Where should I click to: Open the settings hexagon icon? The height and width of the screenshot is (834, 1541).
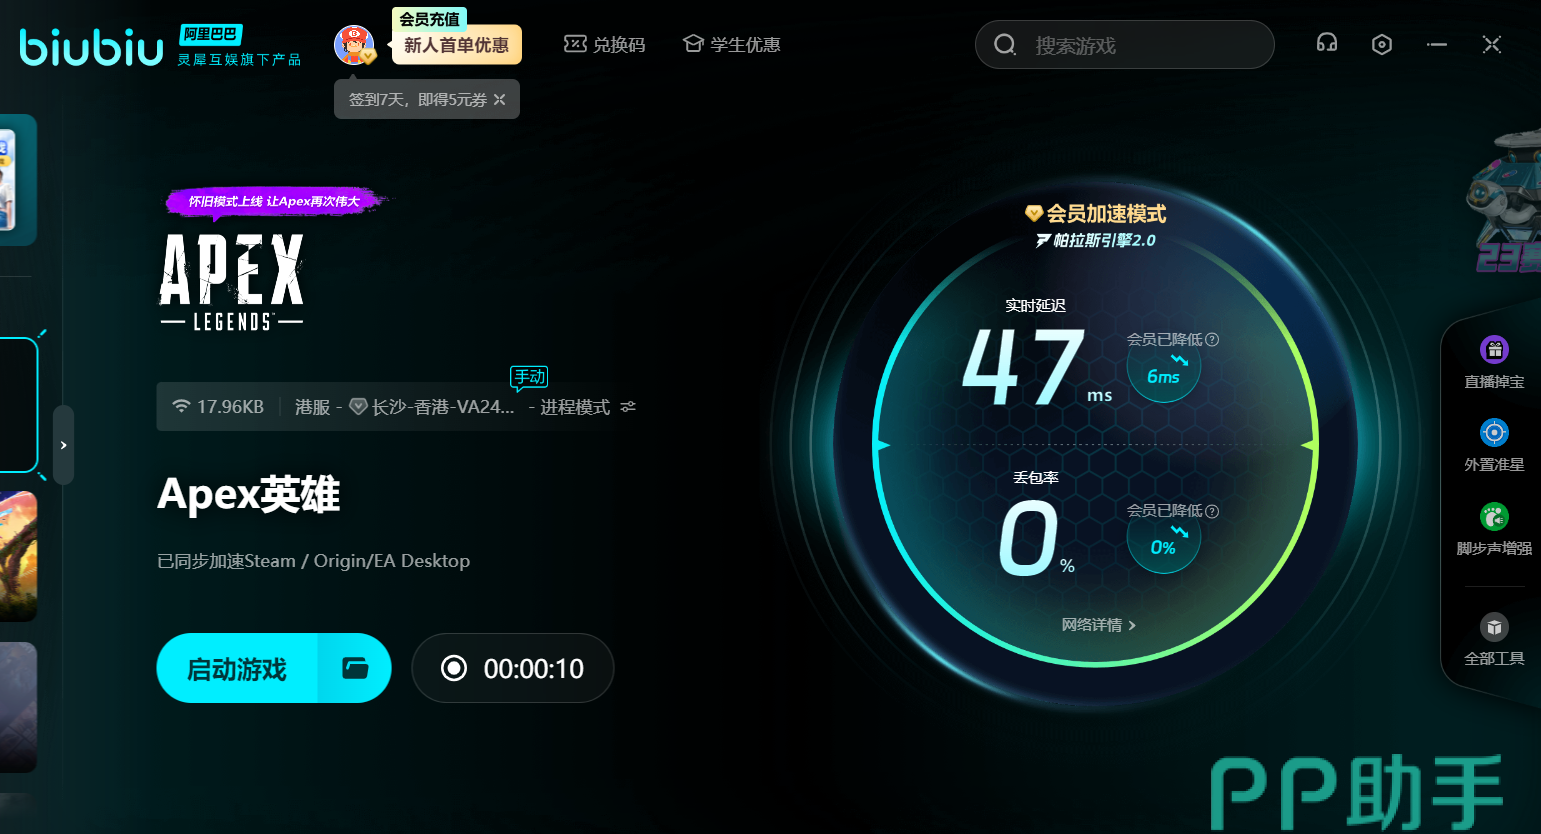point(1382,44)
